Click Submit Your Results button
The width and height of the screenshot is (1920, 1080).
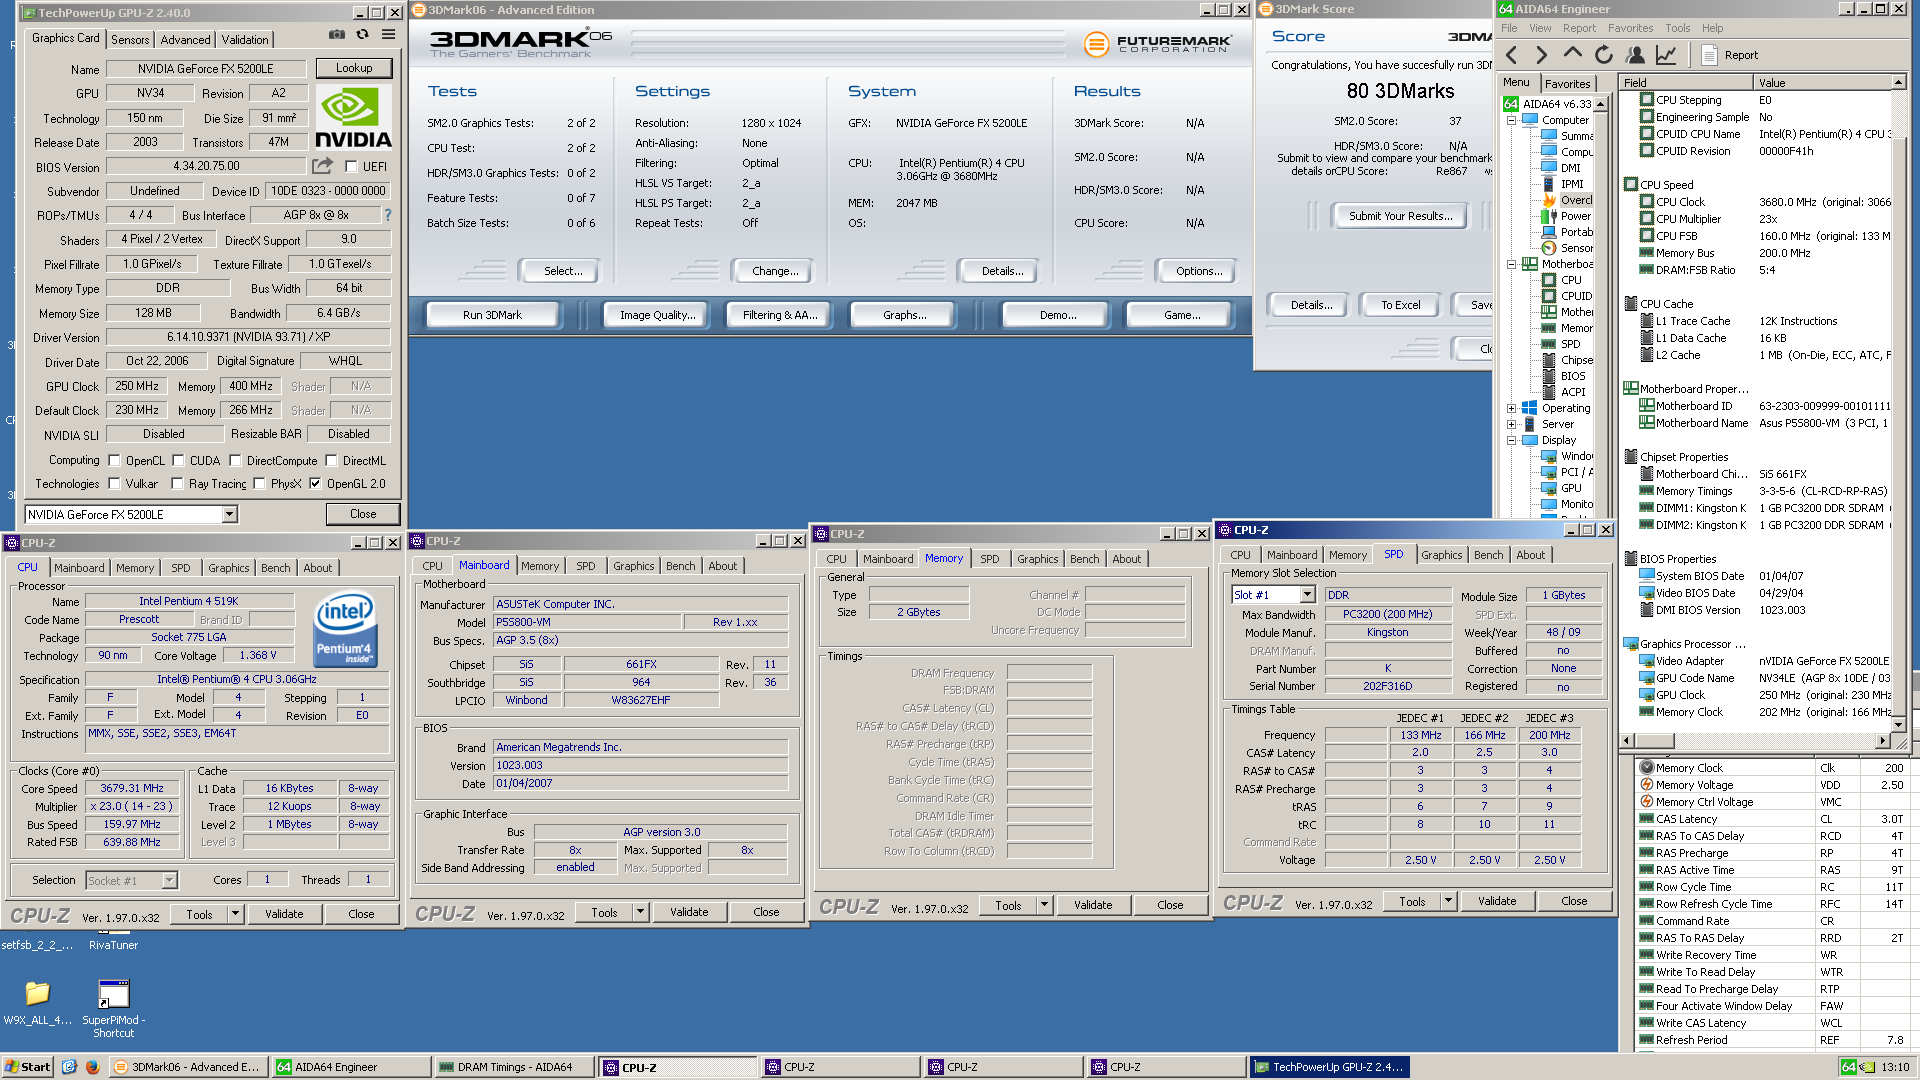pos(1400,216)
